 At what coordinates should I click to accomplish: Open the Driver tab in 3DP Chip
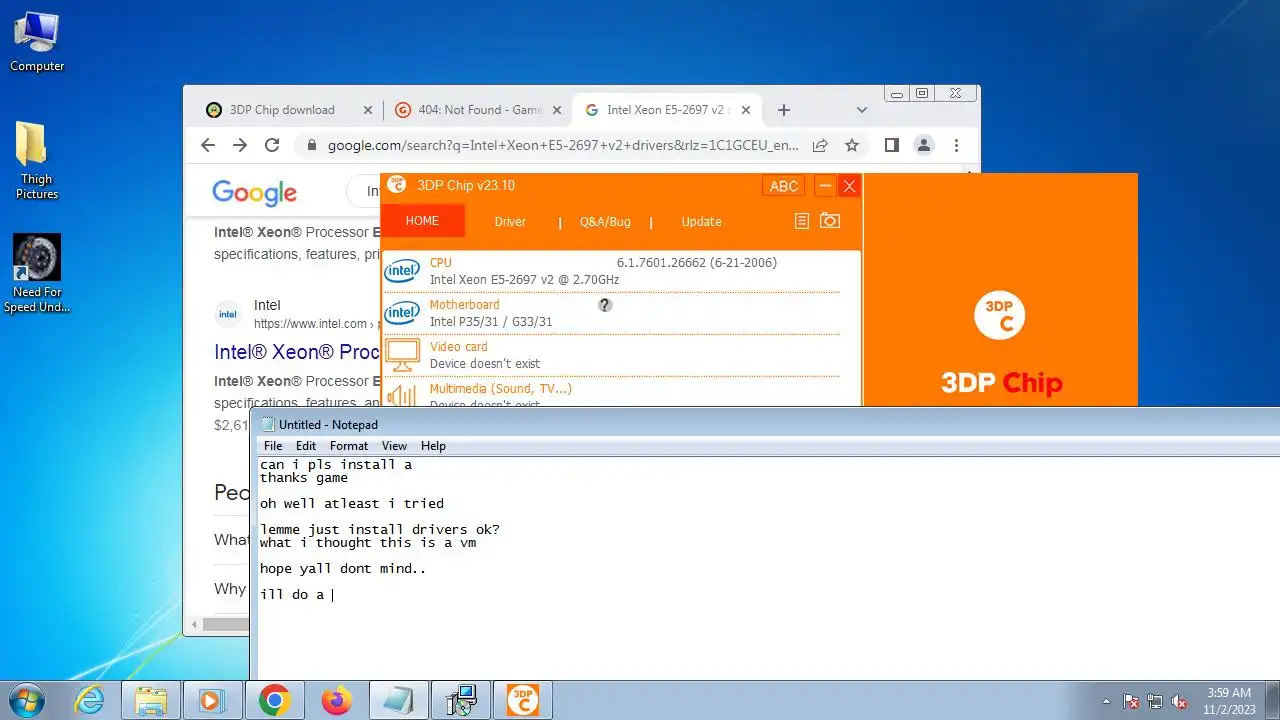[510, 222]
